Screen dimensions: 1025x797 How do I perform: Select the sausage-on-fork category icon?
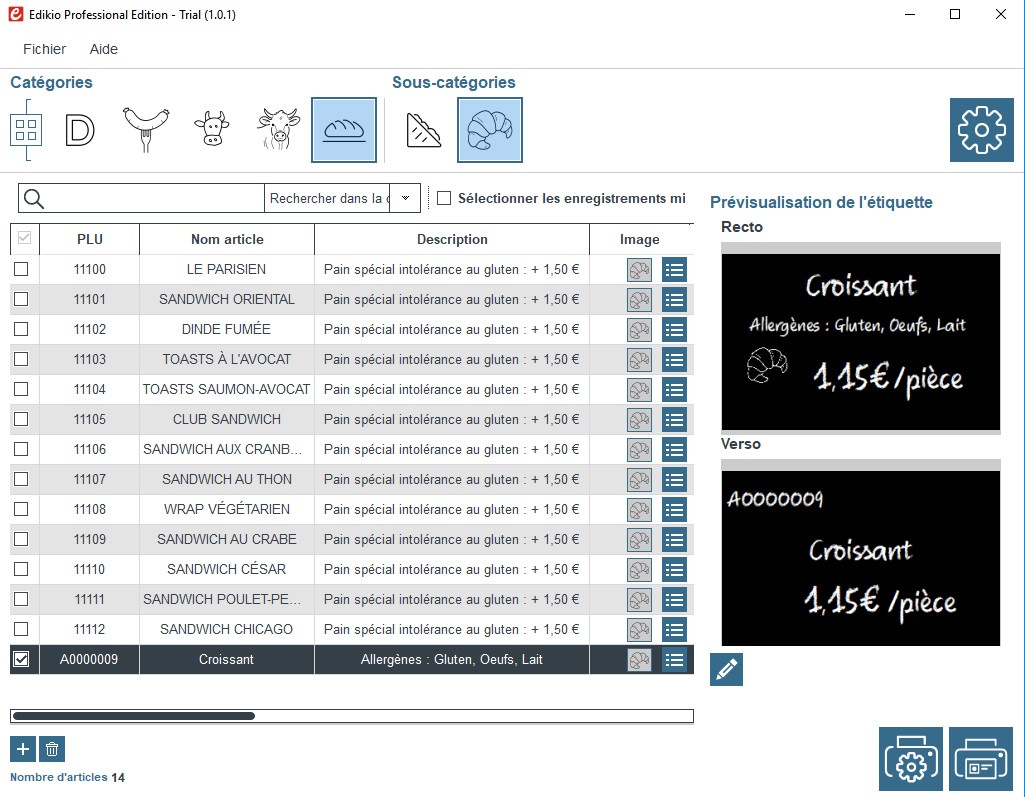tap(146, 130)
